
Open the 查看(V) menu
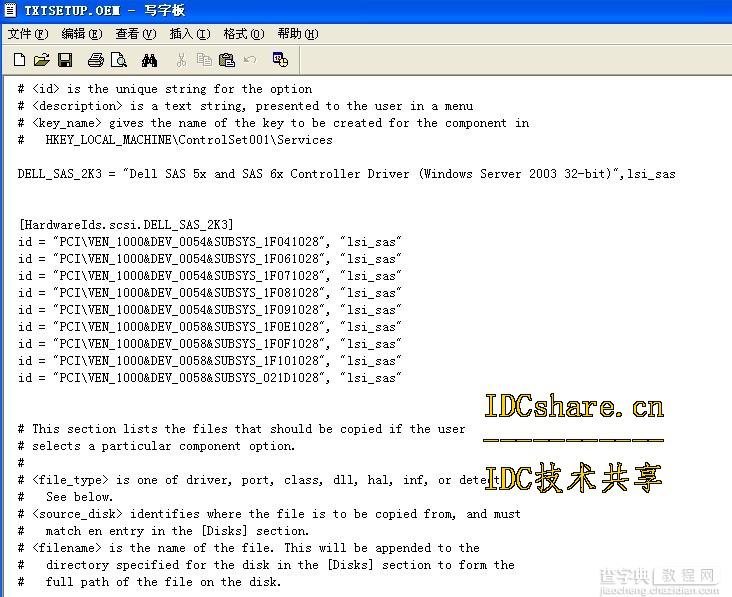pyautogui.click(x=136, y=34)
